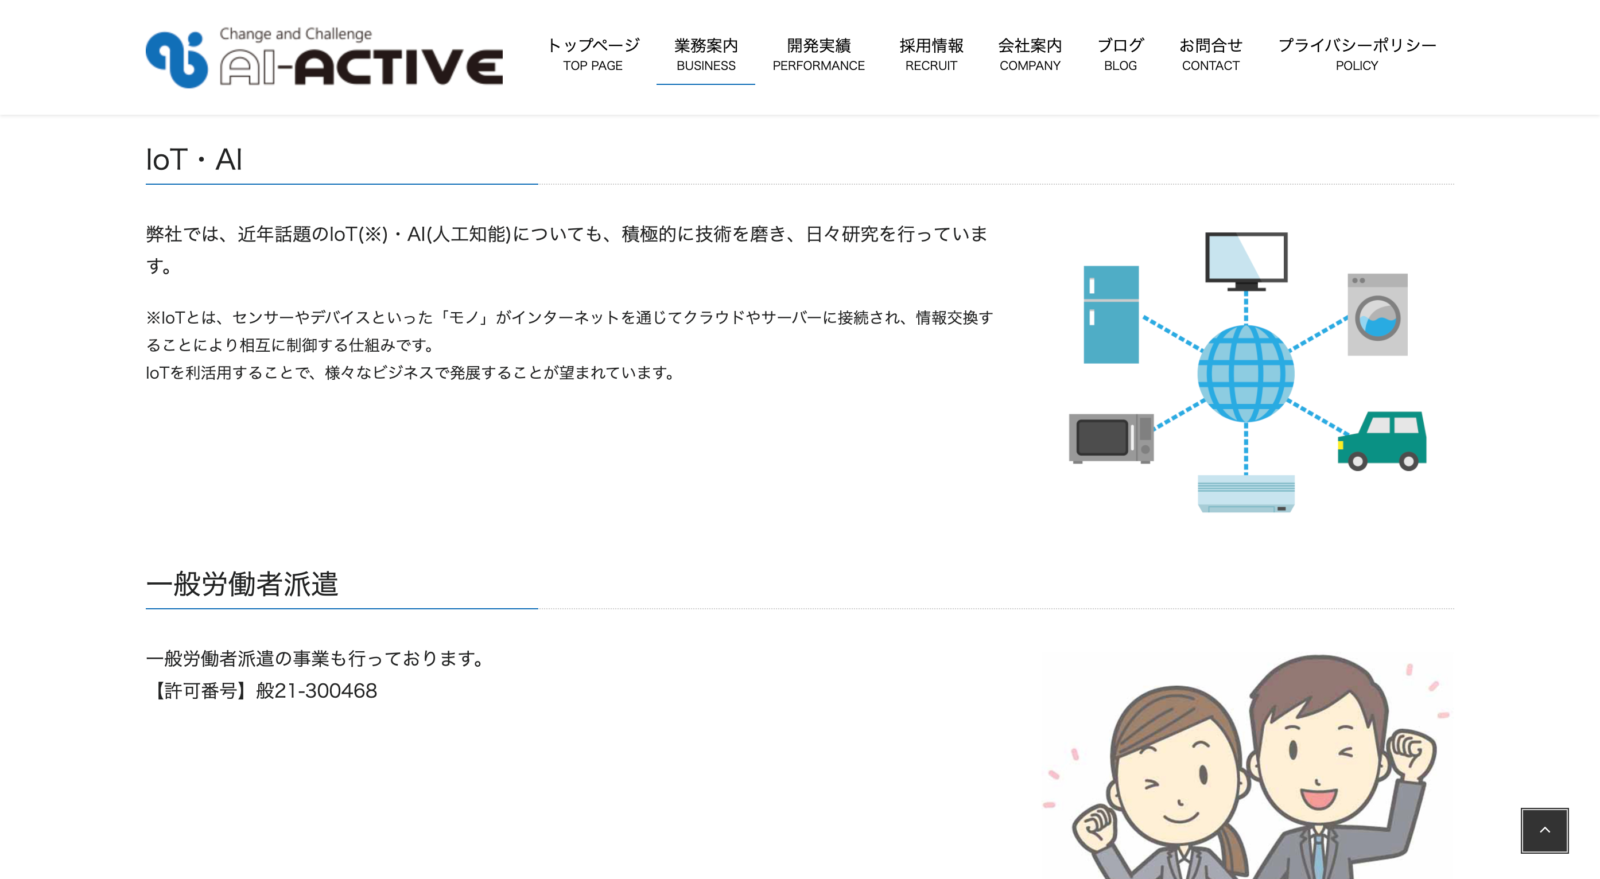The width and height of the screenshot is (1600, 879).
Task: Open the お問合せ CONTACT page
Action: point(1210,55)
